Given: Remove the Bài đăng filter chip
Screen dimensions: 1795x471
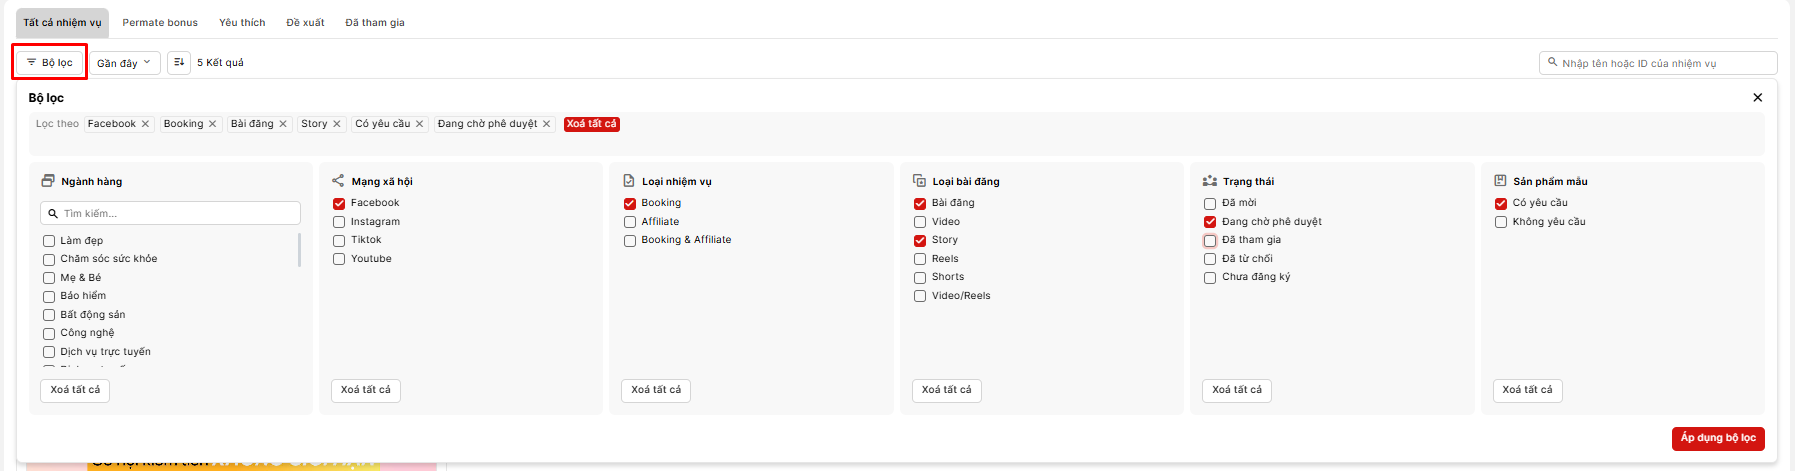Looking at the screenshot, I should pyautogui.click(x=283, y=124).
